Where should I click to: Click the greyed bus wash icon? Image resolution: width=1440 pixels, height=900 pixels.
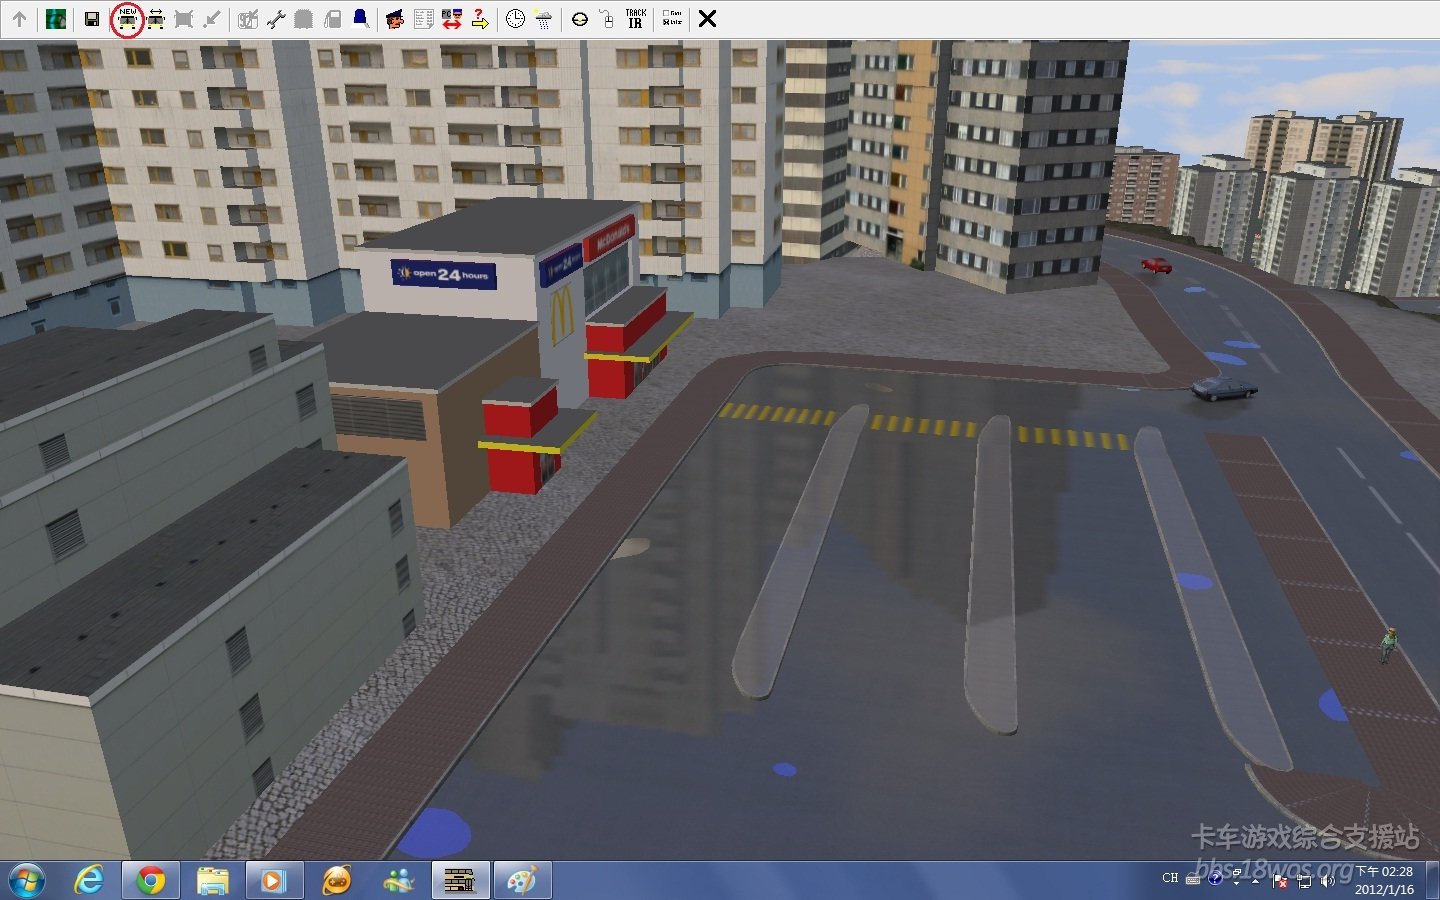tap(304, 19)
